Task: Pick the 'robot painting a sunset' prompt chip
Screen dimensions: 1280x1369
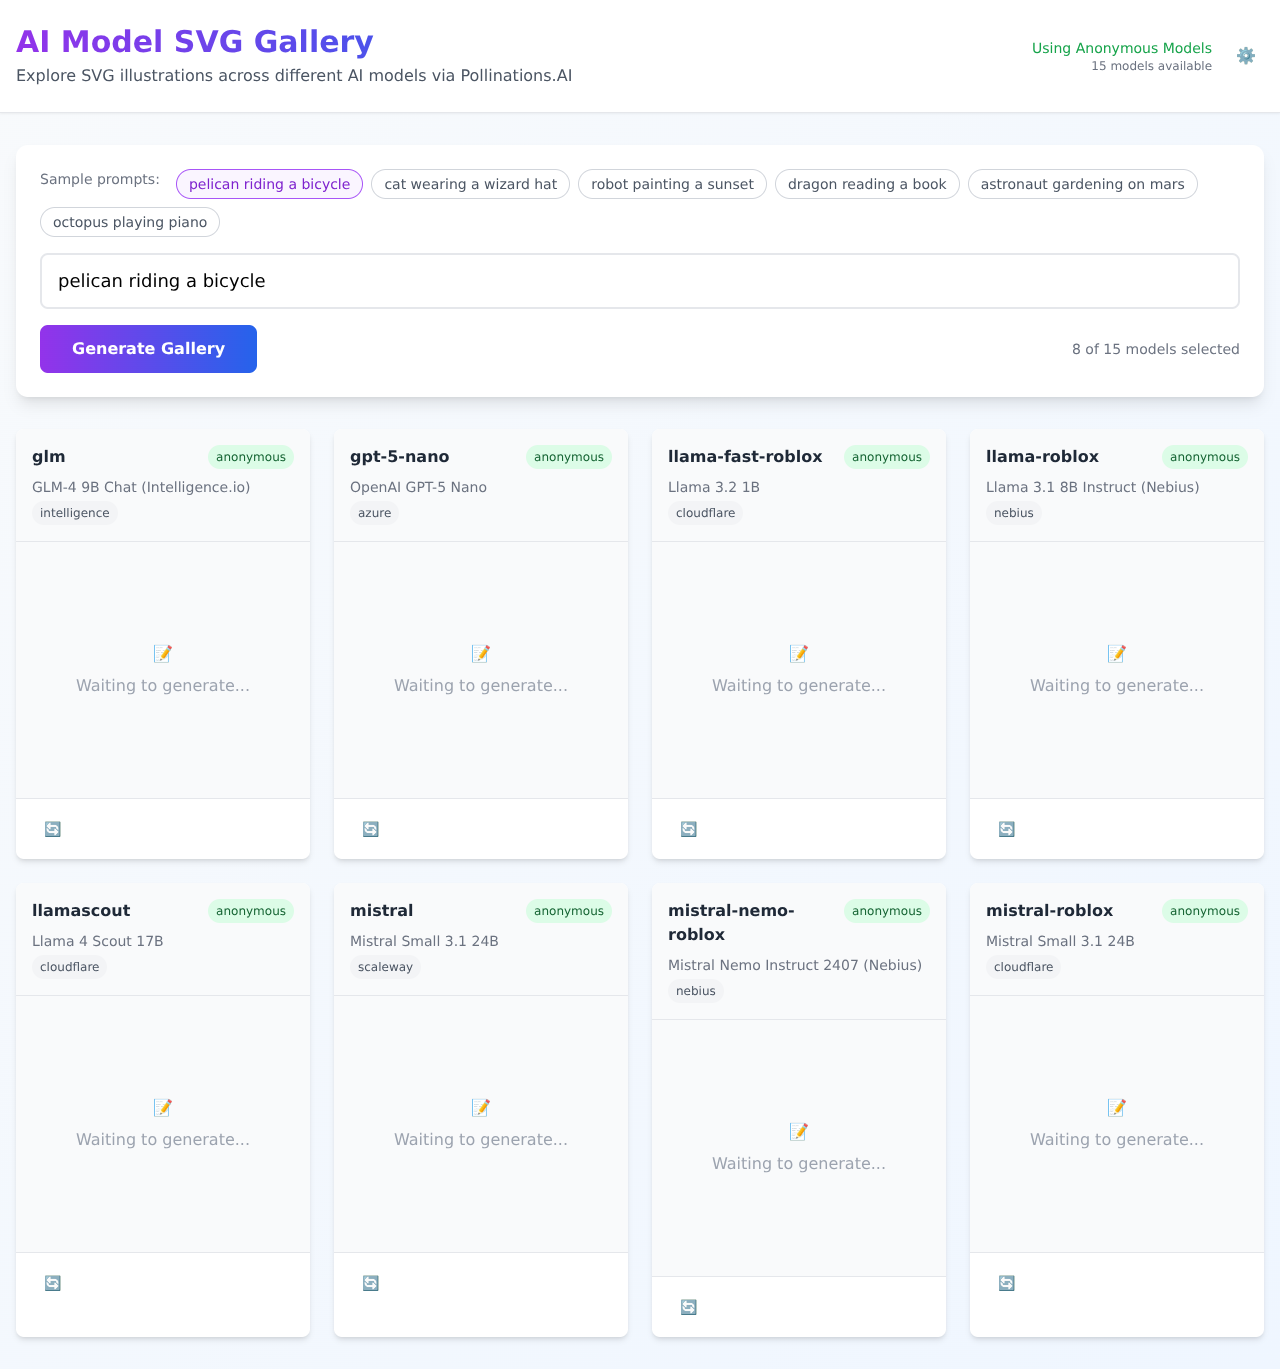Action: pyautogui.click(x=672, y=184)
